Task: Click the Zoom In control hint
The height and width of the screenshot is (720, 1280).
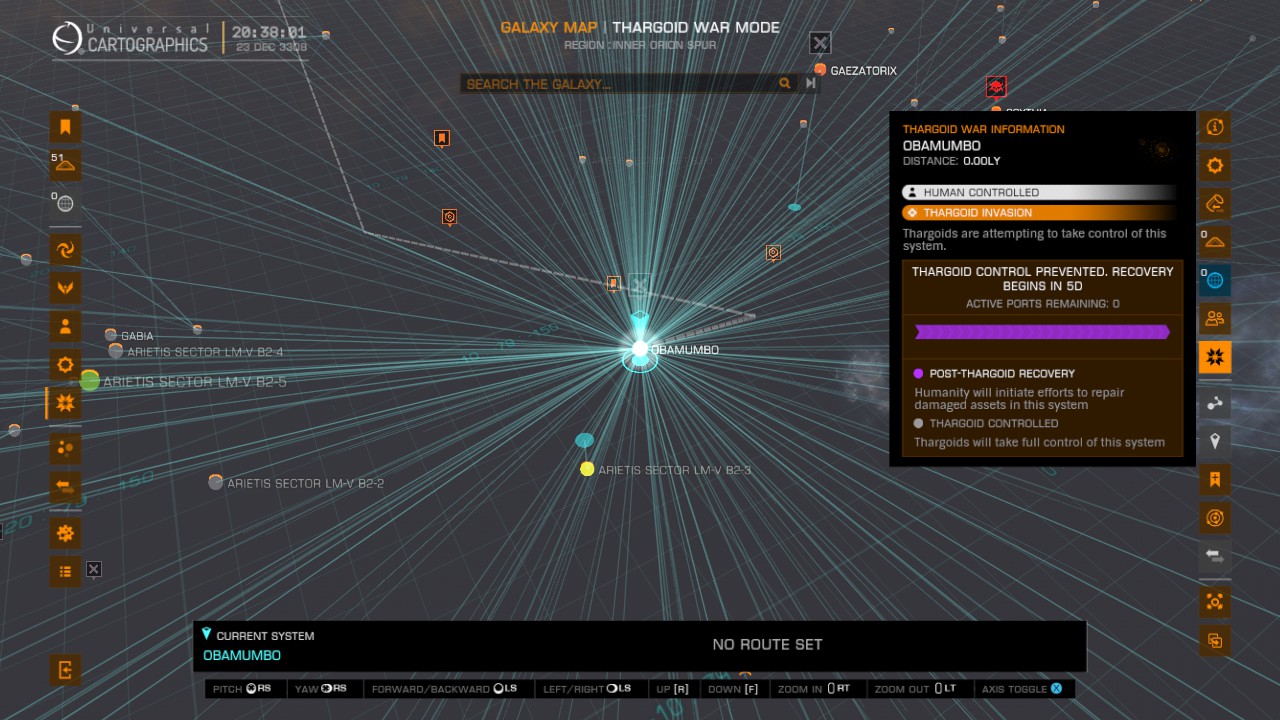Action: 816,689
